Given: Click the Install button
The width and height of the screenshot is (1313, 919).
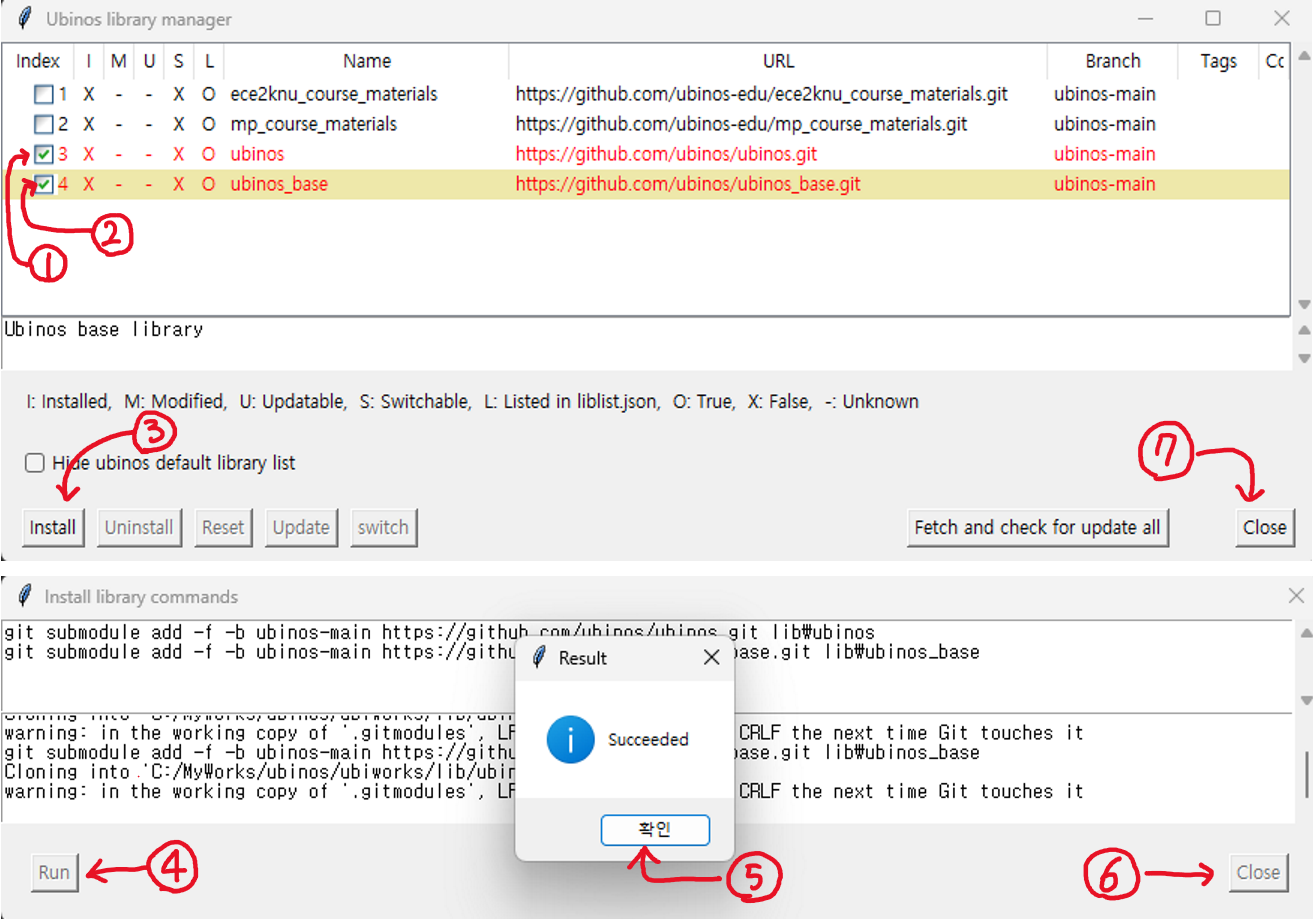Looking at the screenshot, I should (53, 527).
